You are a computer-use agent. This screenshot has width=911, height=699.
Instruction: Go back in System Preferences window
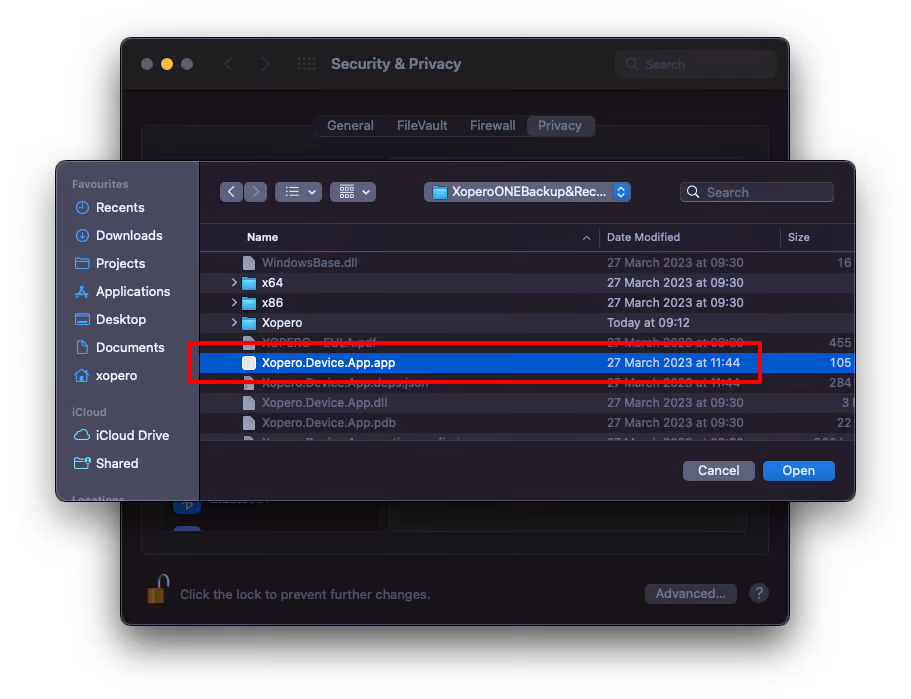pos(228,64)
